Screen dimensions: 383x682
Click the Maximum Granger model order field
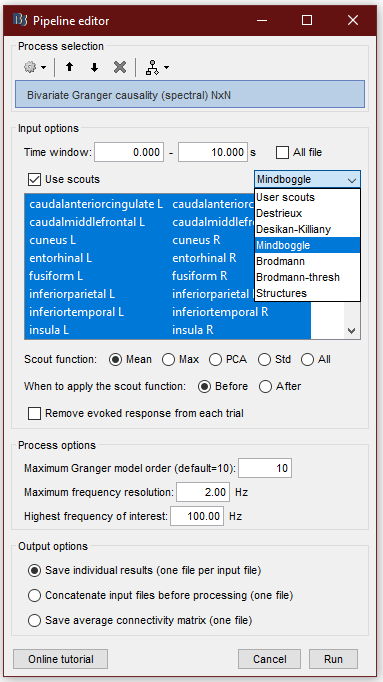(x=265, y=468)
